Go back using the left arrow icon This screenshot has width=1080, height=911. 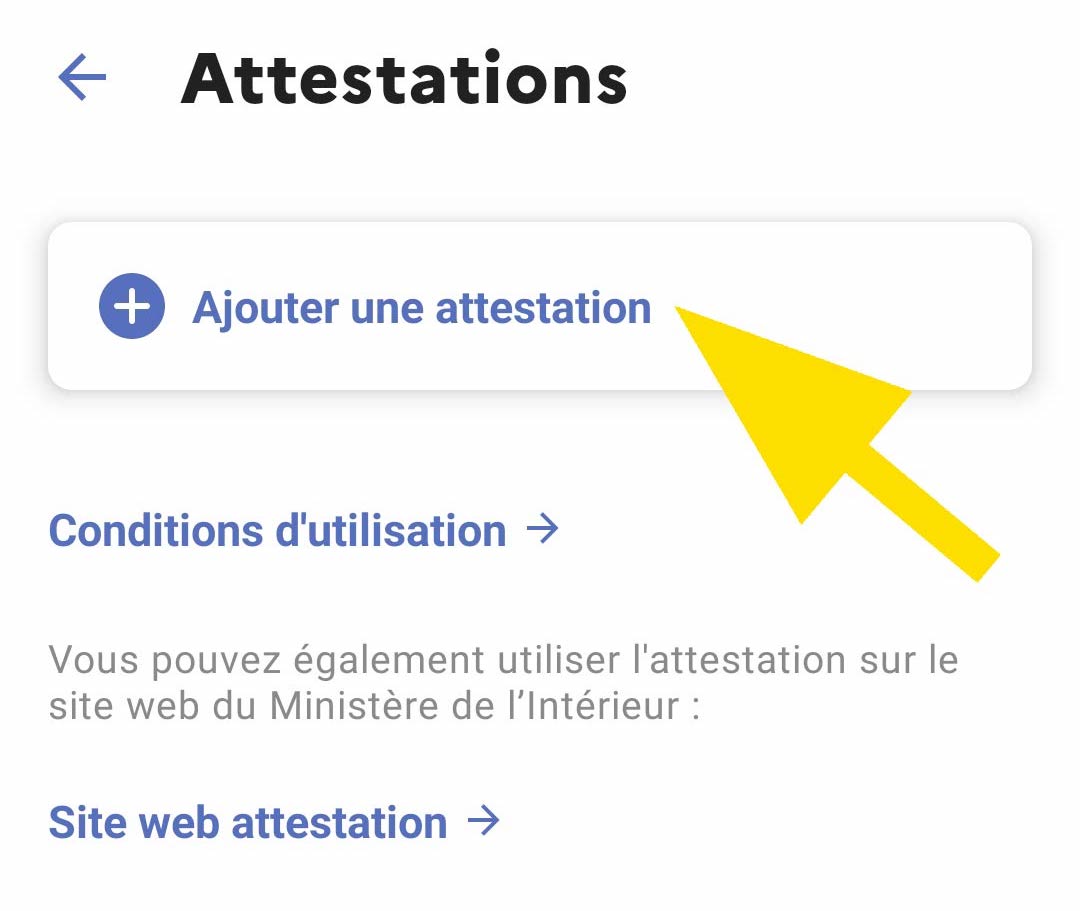pyautogui.click(x=82, y=77)
